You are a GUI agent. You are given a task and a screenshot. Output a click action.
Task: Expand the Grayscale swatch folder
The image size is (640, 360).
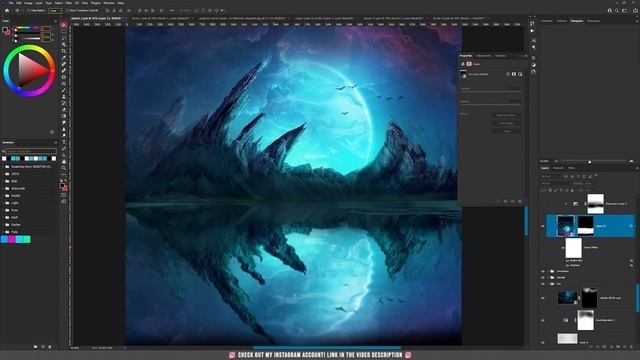point(3,189)
